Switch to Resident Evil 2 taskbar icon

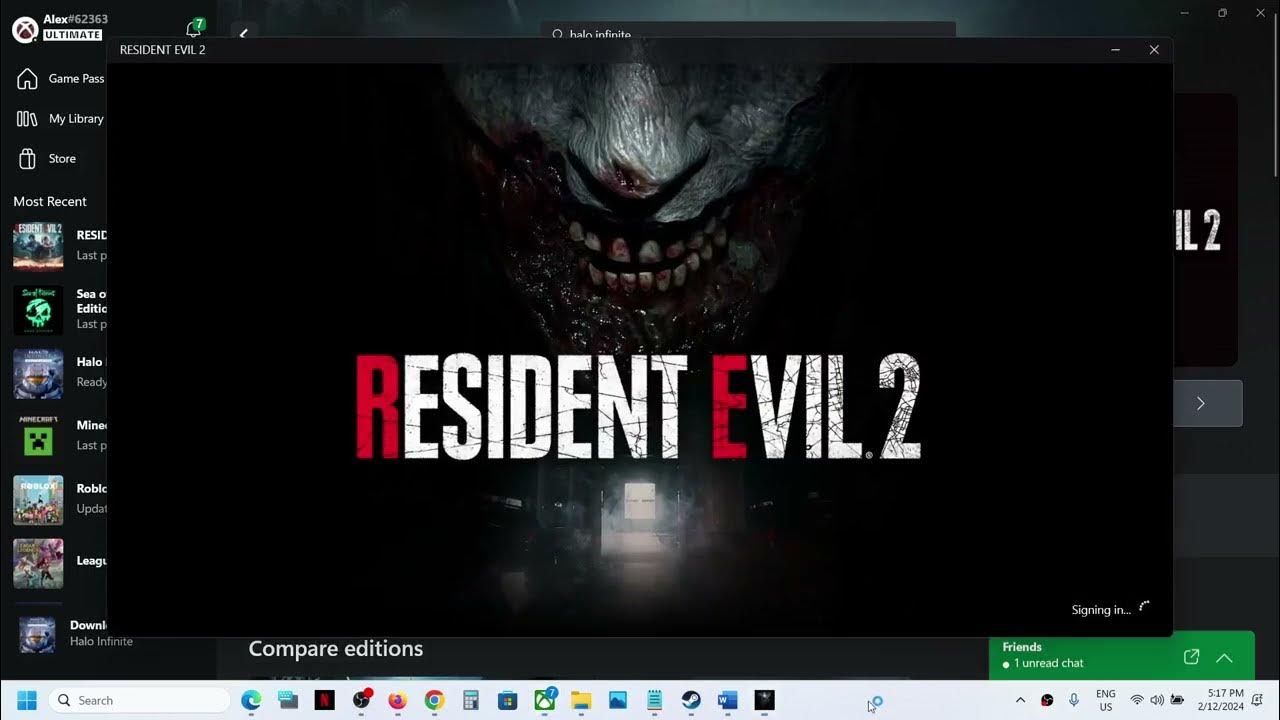point(764,700)
